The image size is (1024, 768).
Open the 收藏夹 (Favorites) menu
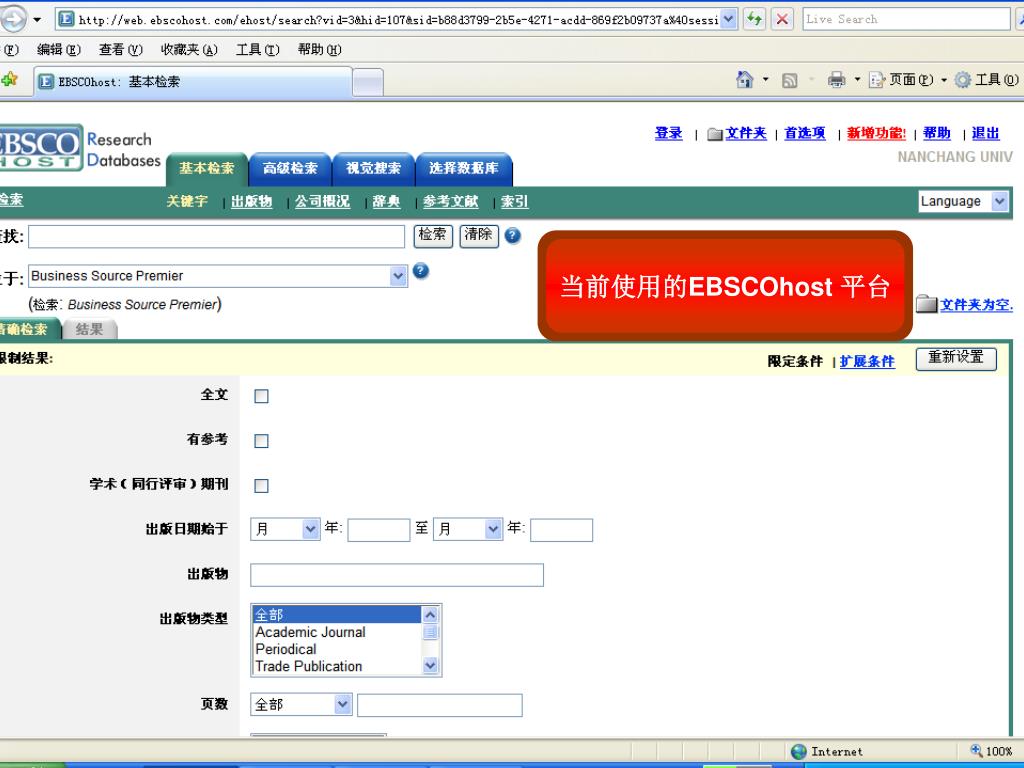[x=189, y=50]
